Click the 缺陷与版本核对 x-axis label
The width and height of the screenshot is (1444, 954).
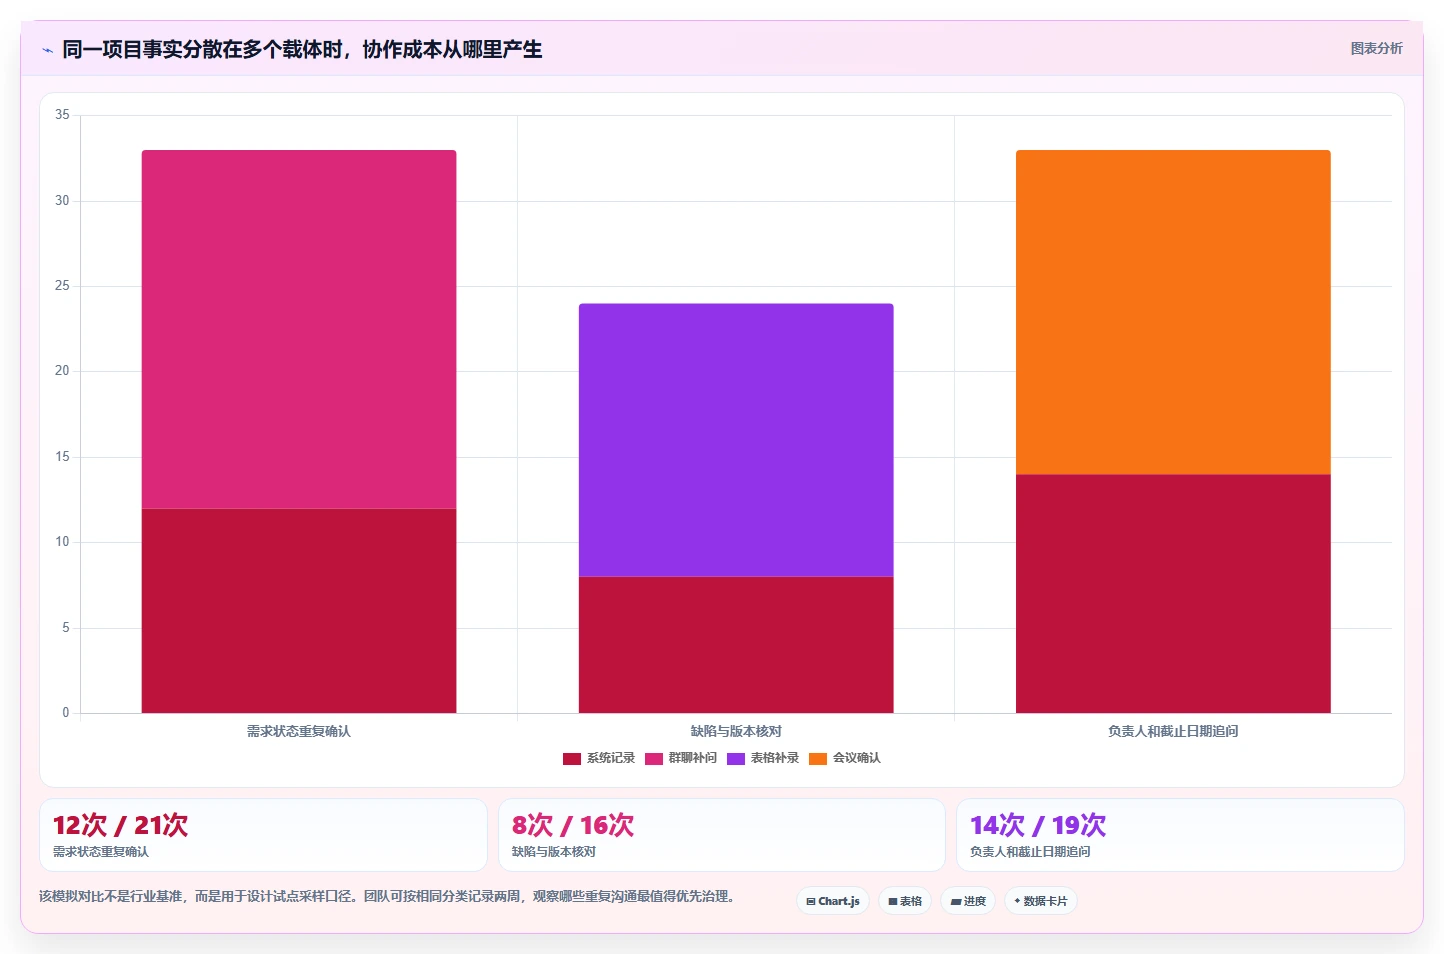point(736,731)
